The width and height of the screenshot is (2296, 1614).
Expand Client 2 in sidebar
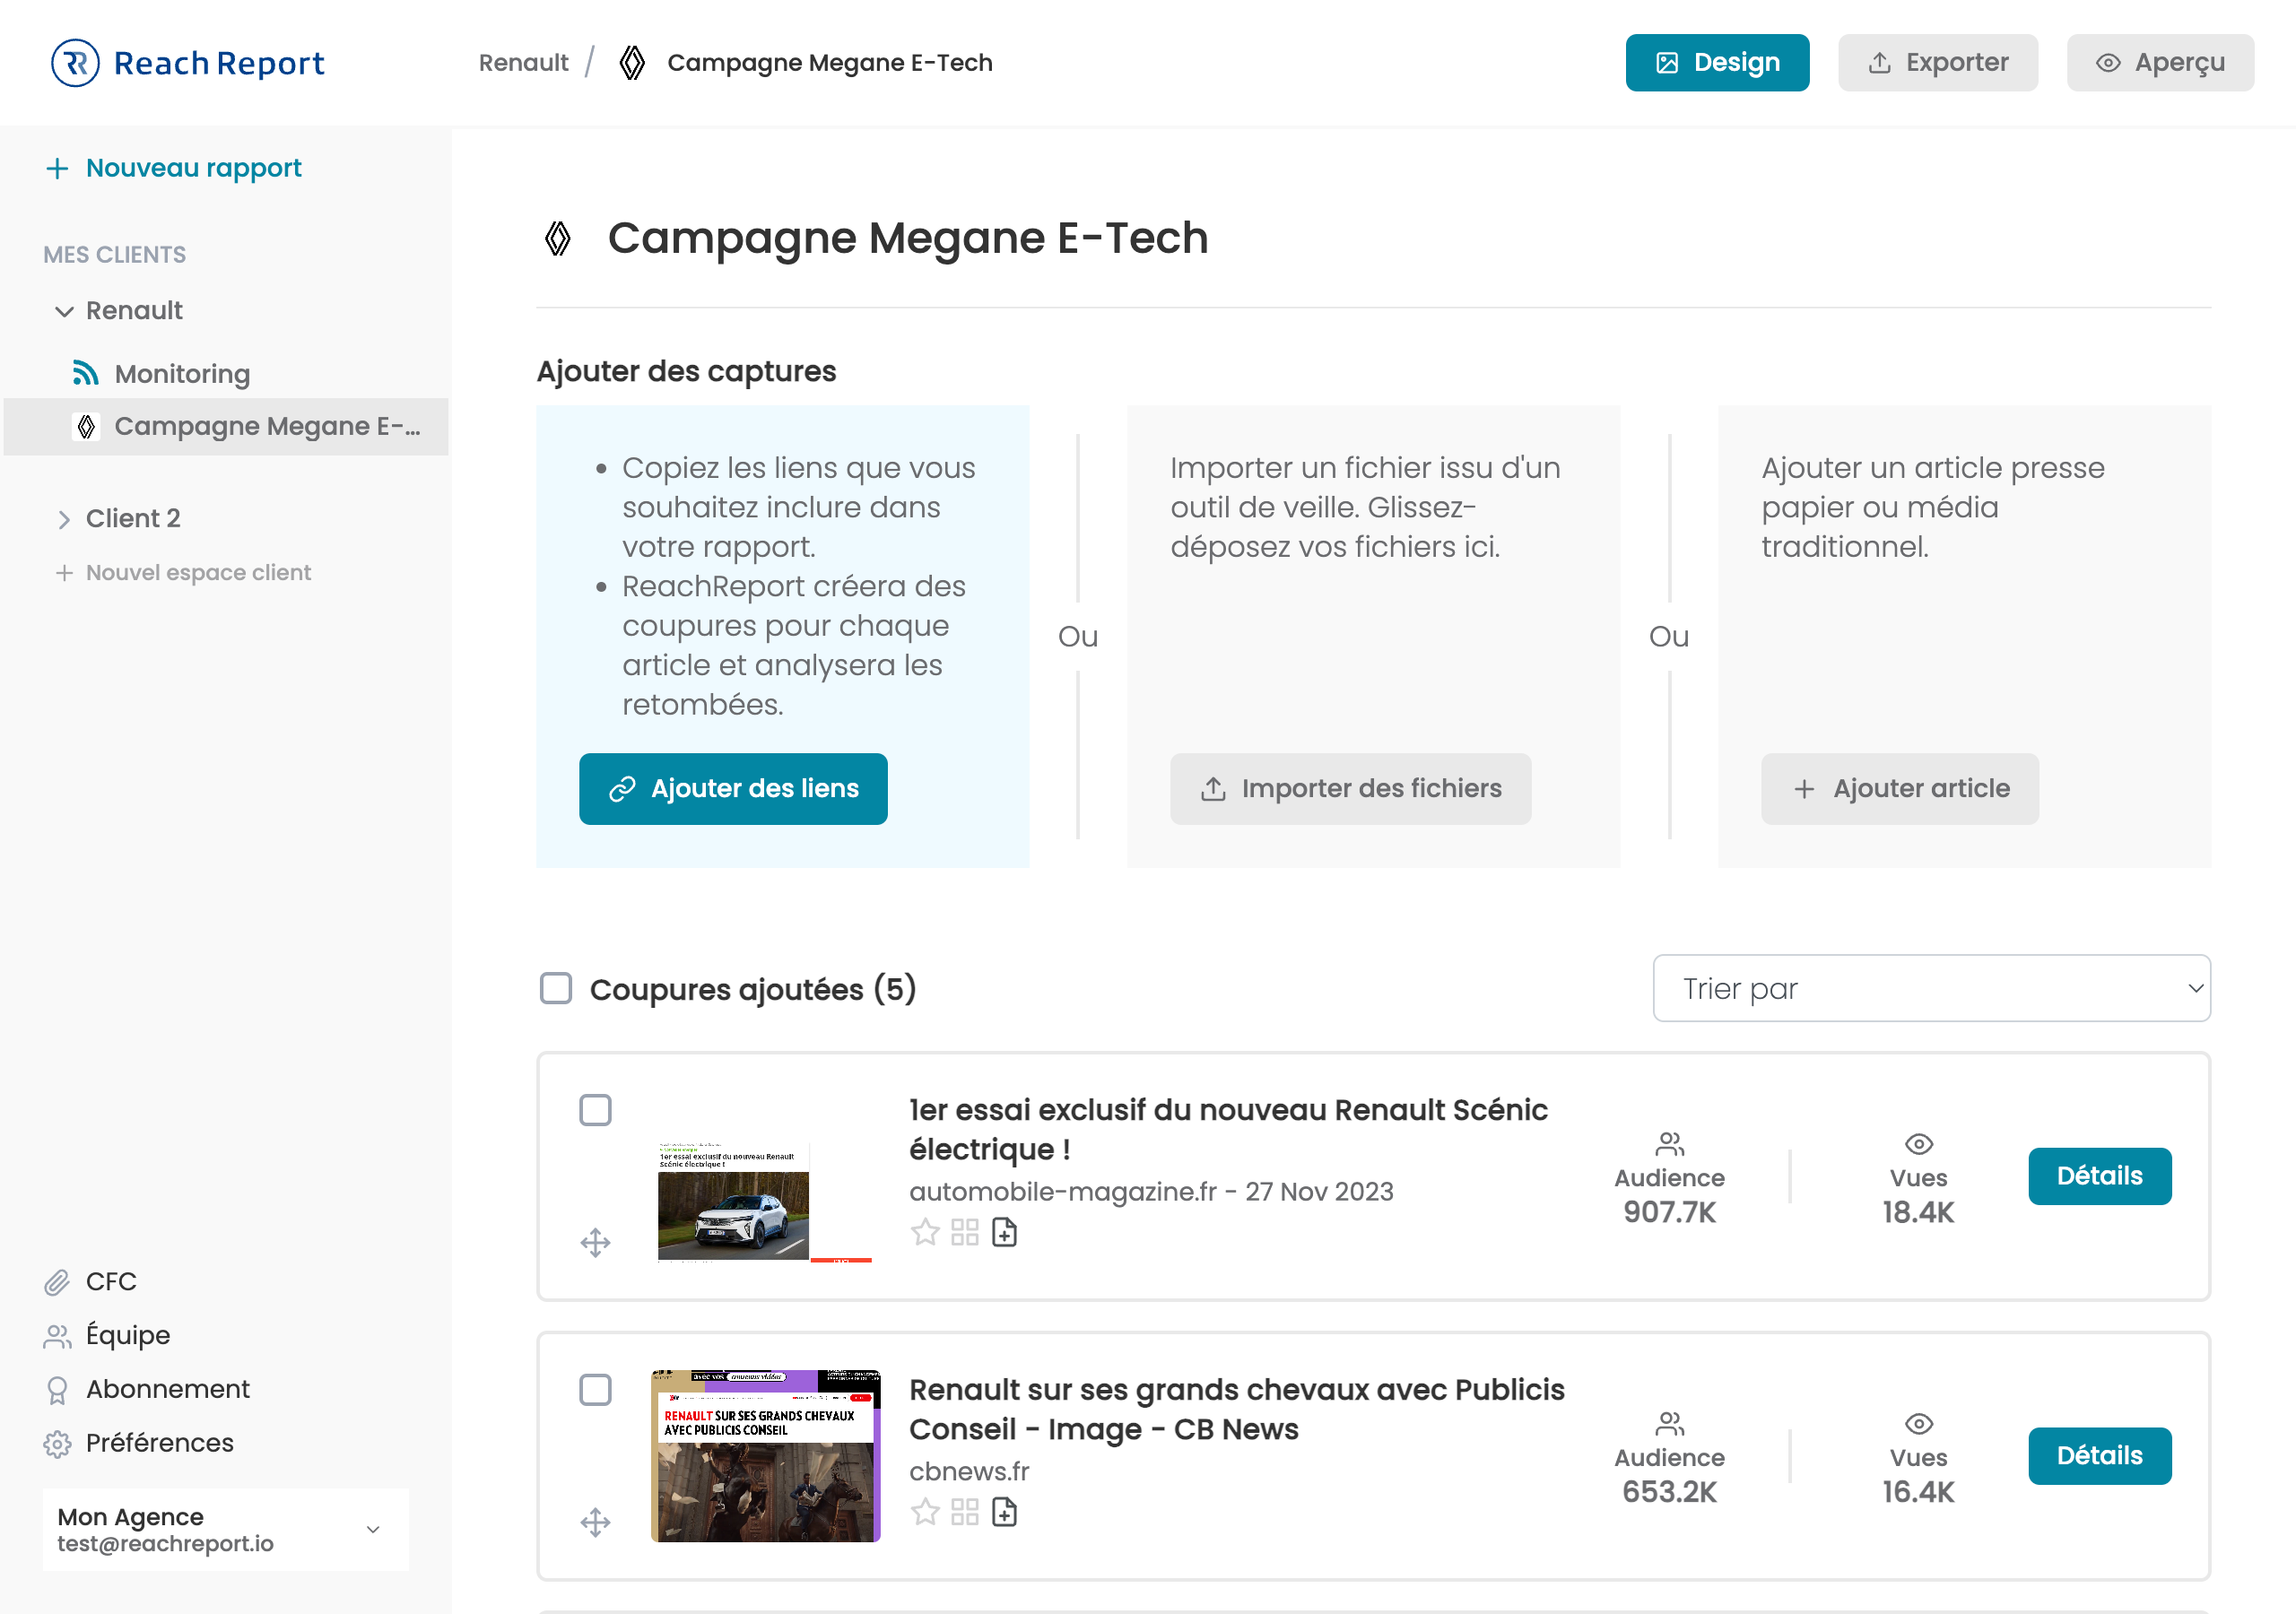tap(64, 519)
